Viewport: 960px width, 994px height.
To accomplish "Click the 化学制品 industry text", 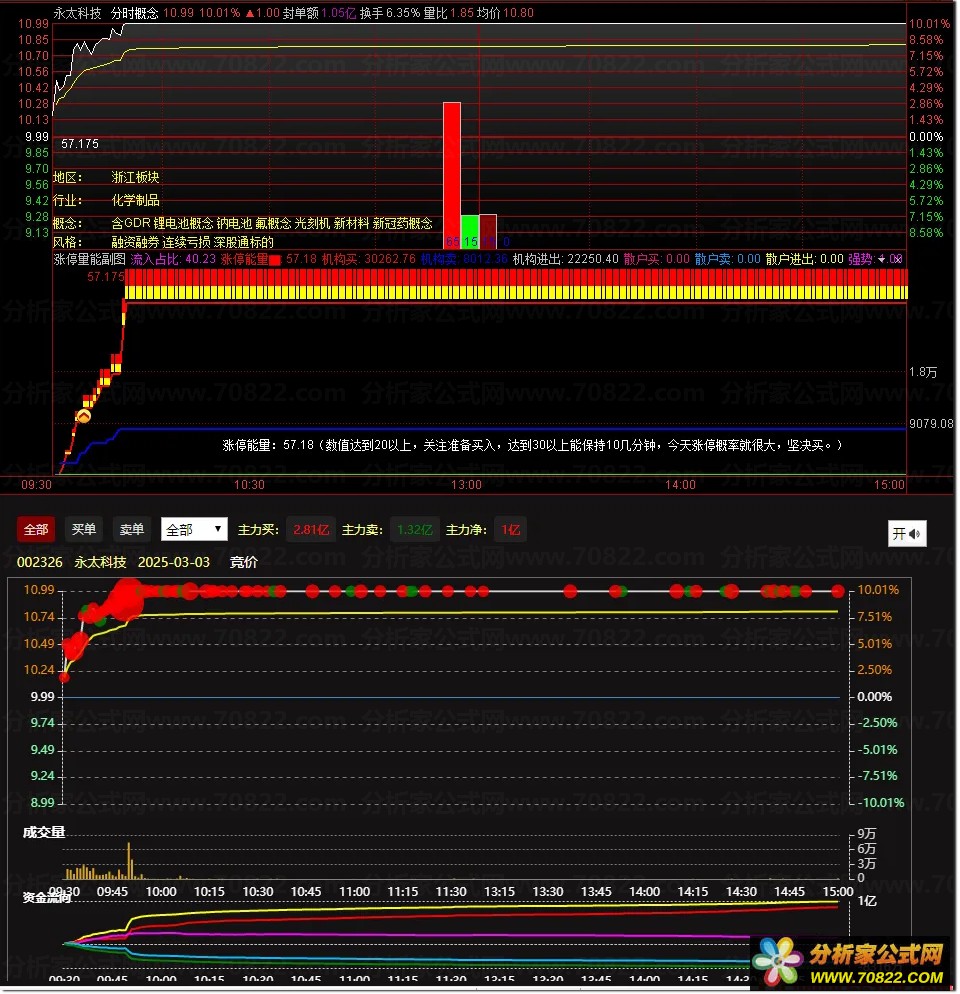I will coord(135,200).
